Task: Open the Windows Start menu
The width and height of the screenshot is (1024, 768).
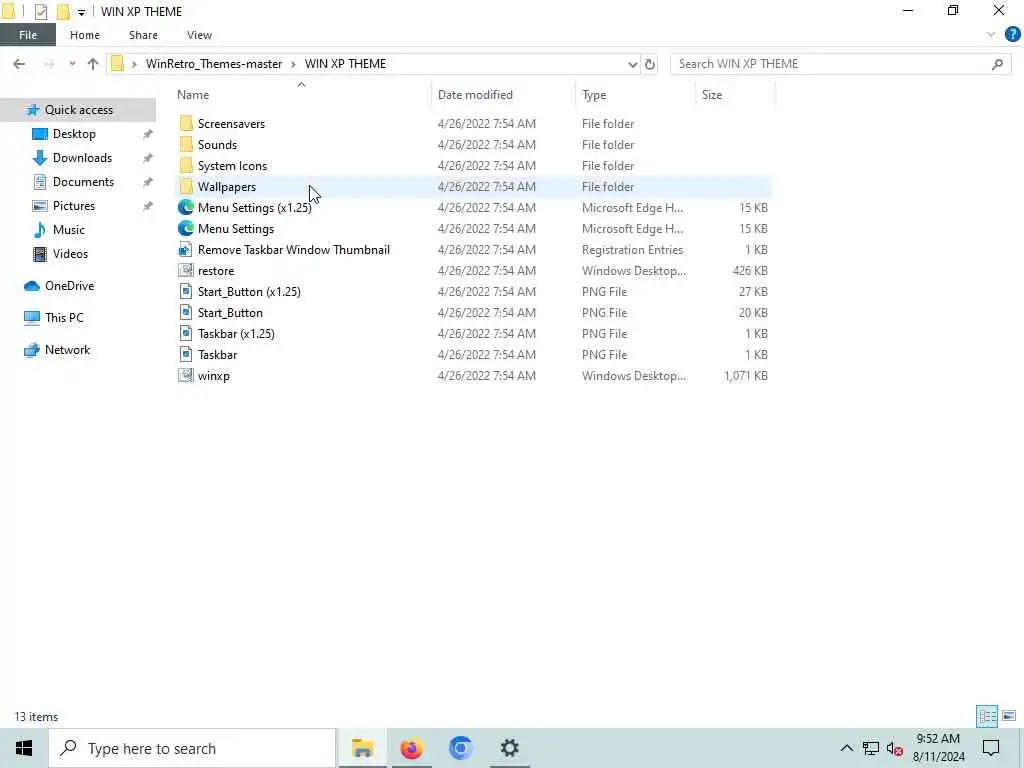Action: 24,748
